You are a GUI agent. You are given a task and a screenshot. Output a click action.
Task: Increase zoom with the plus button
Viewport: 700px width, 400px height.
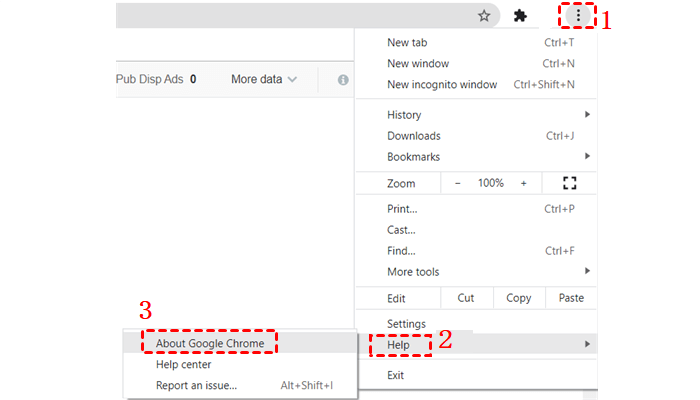[524, 183]
